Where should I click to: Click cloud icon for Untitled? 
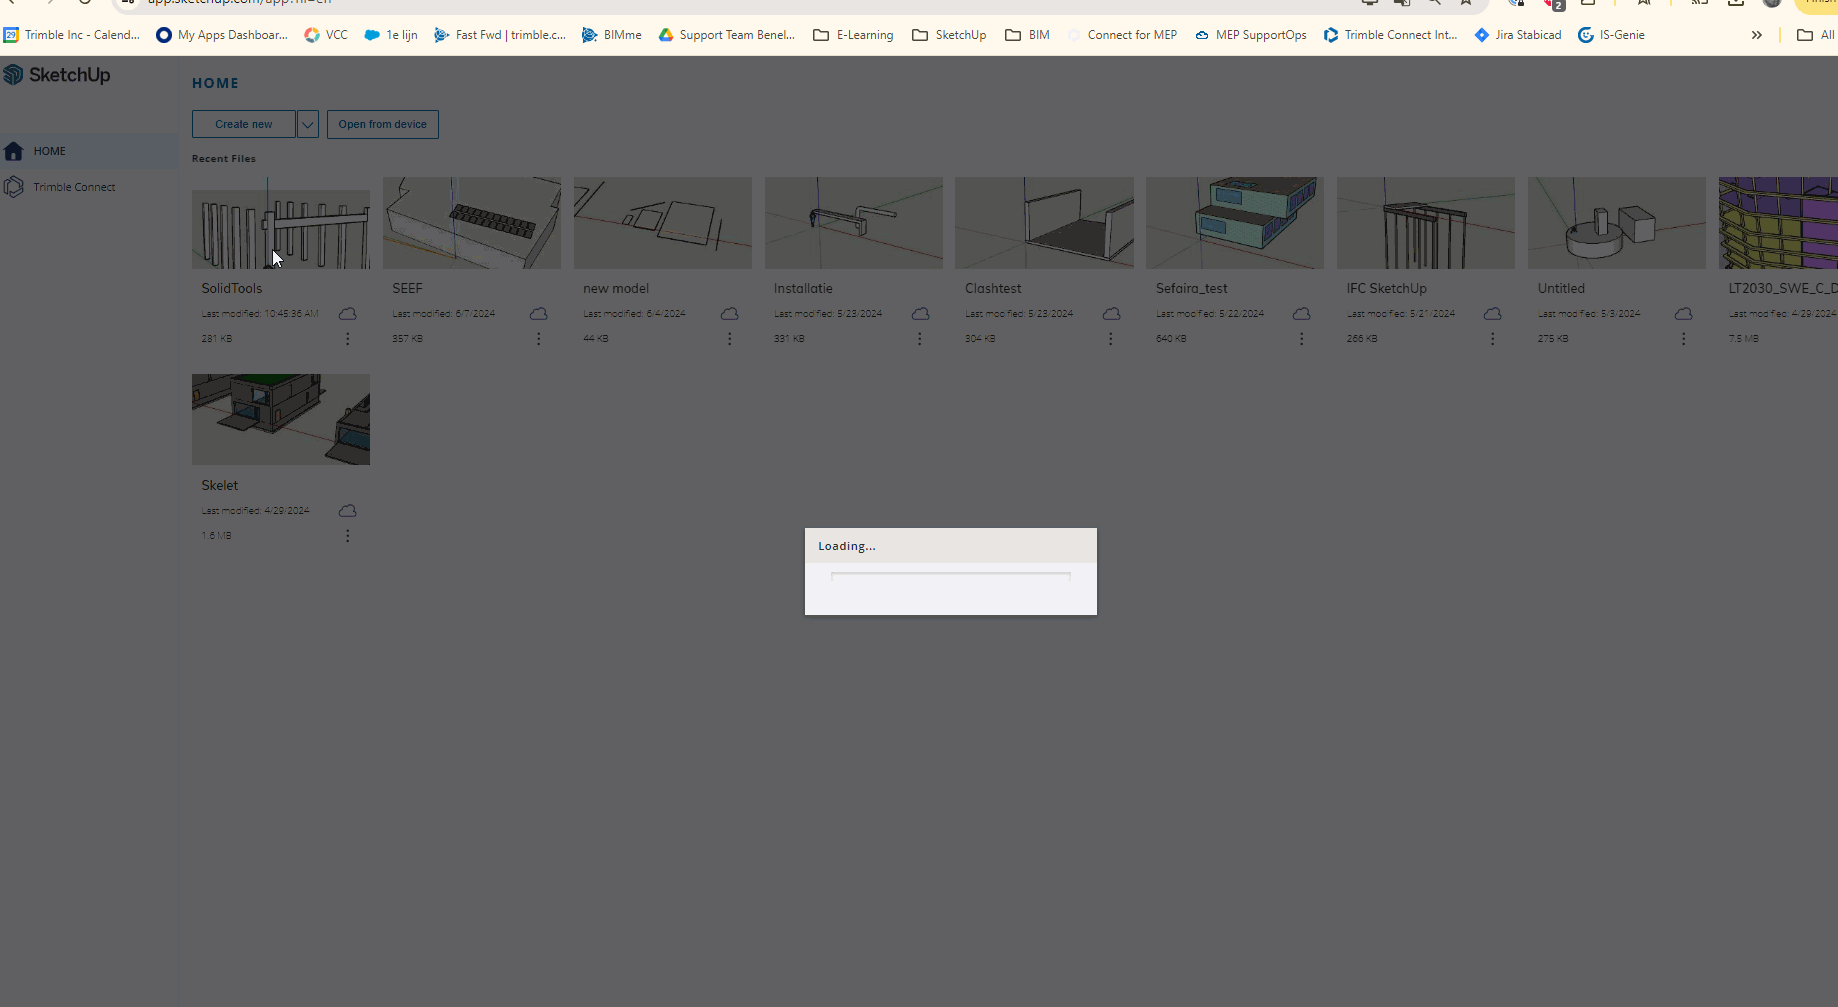click(1684, 314)
